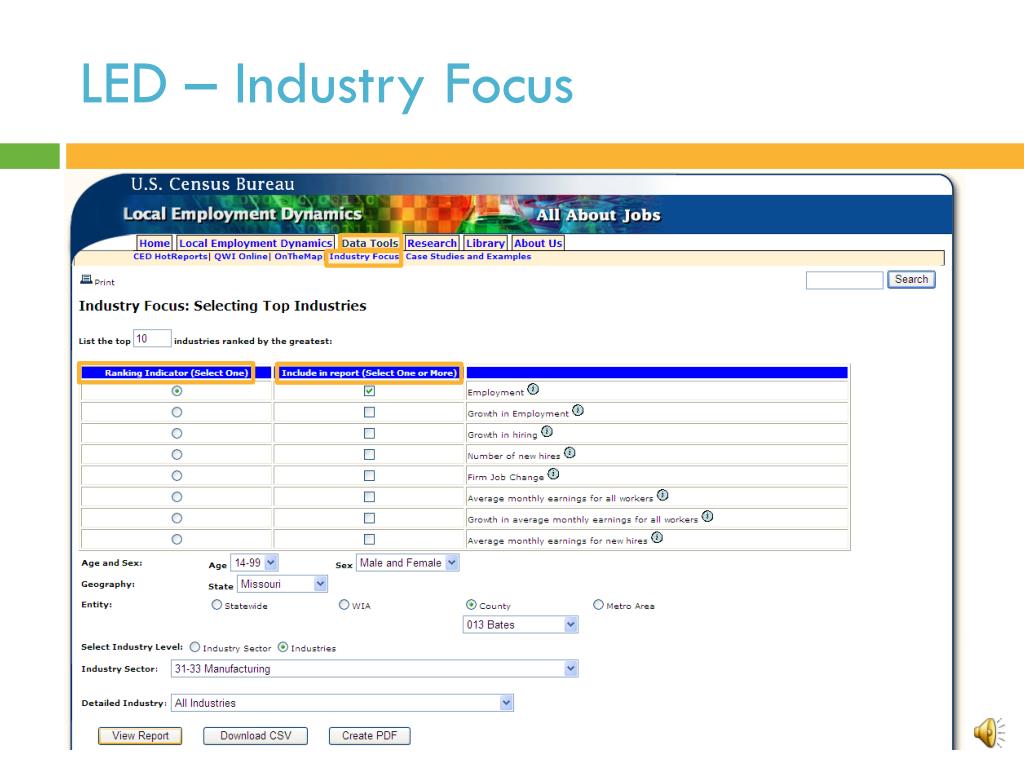Image resolution: width=1024 pixels, height=768 pixels.
Task: Check Average monthly earnings new hires report box
Action: [x=370, y=539]
